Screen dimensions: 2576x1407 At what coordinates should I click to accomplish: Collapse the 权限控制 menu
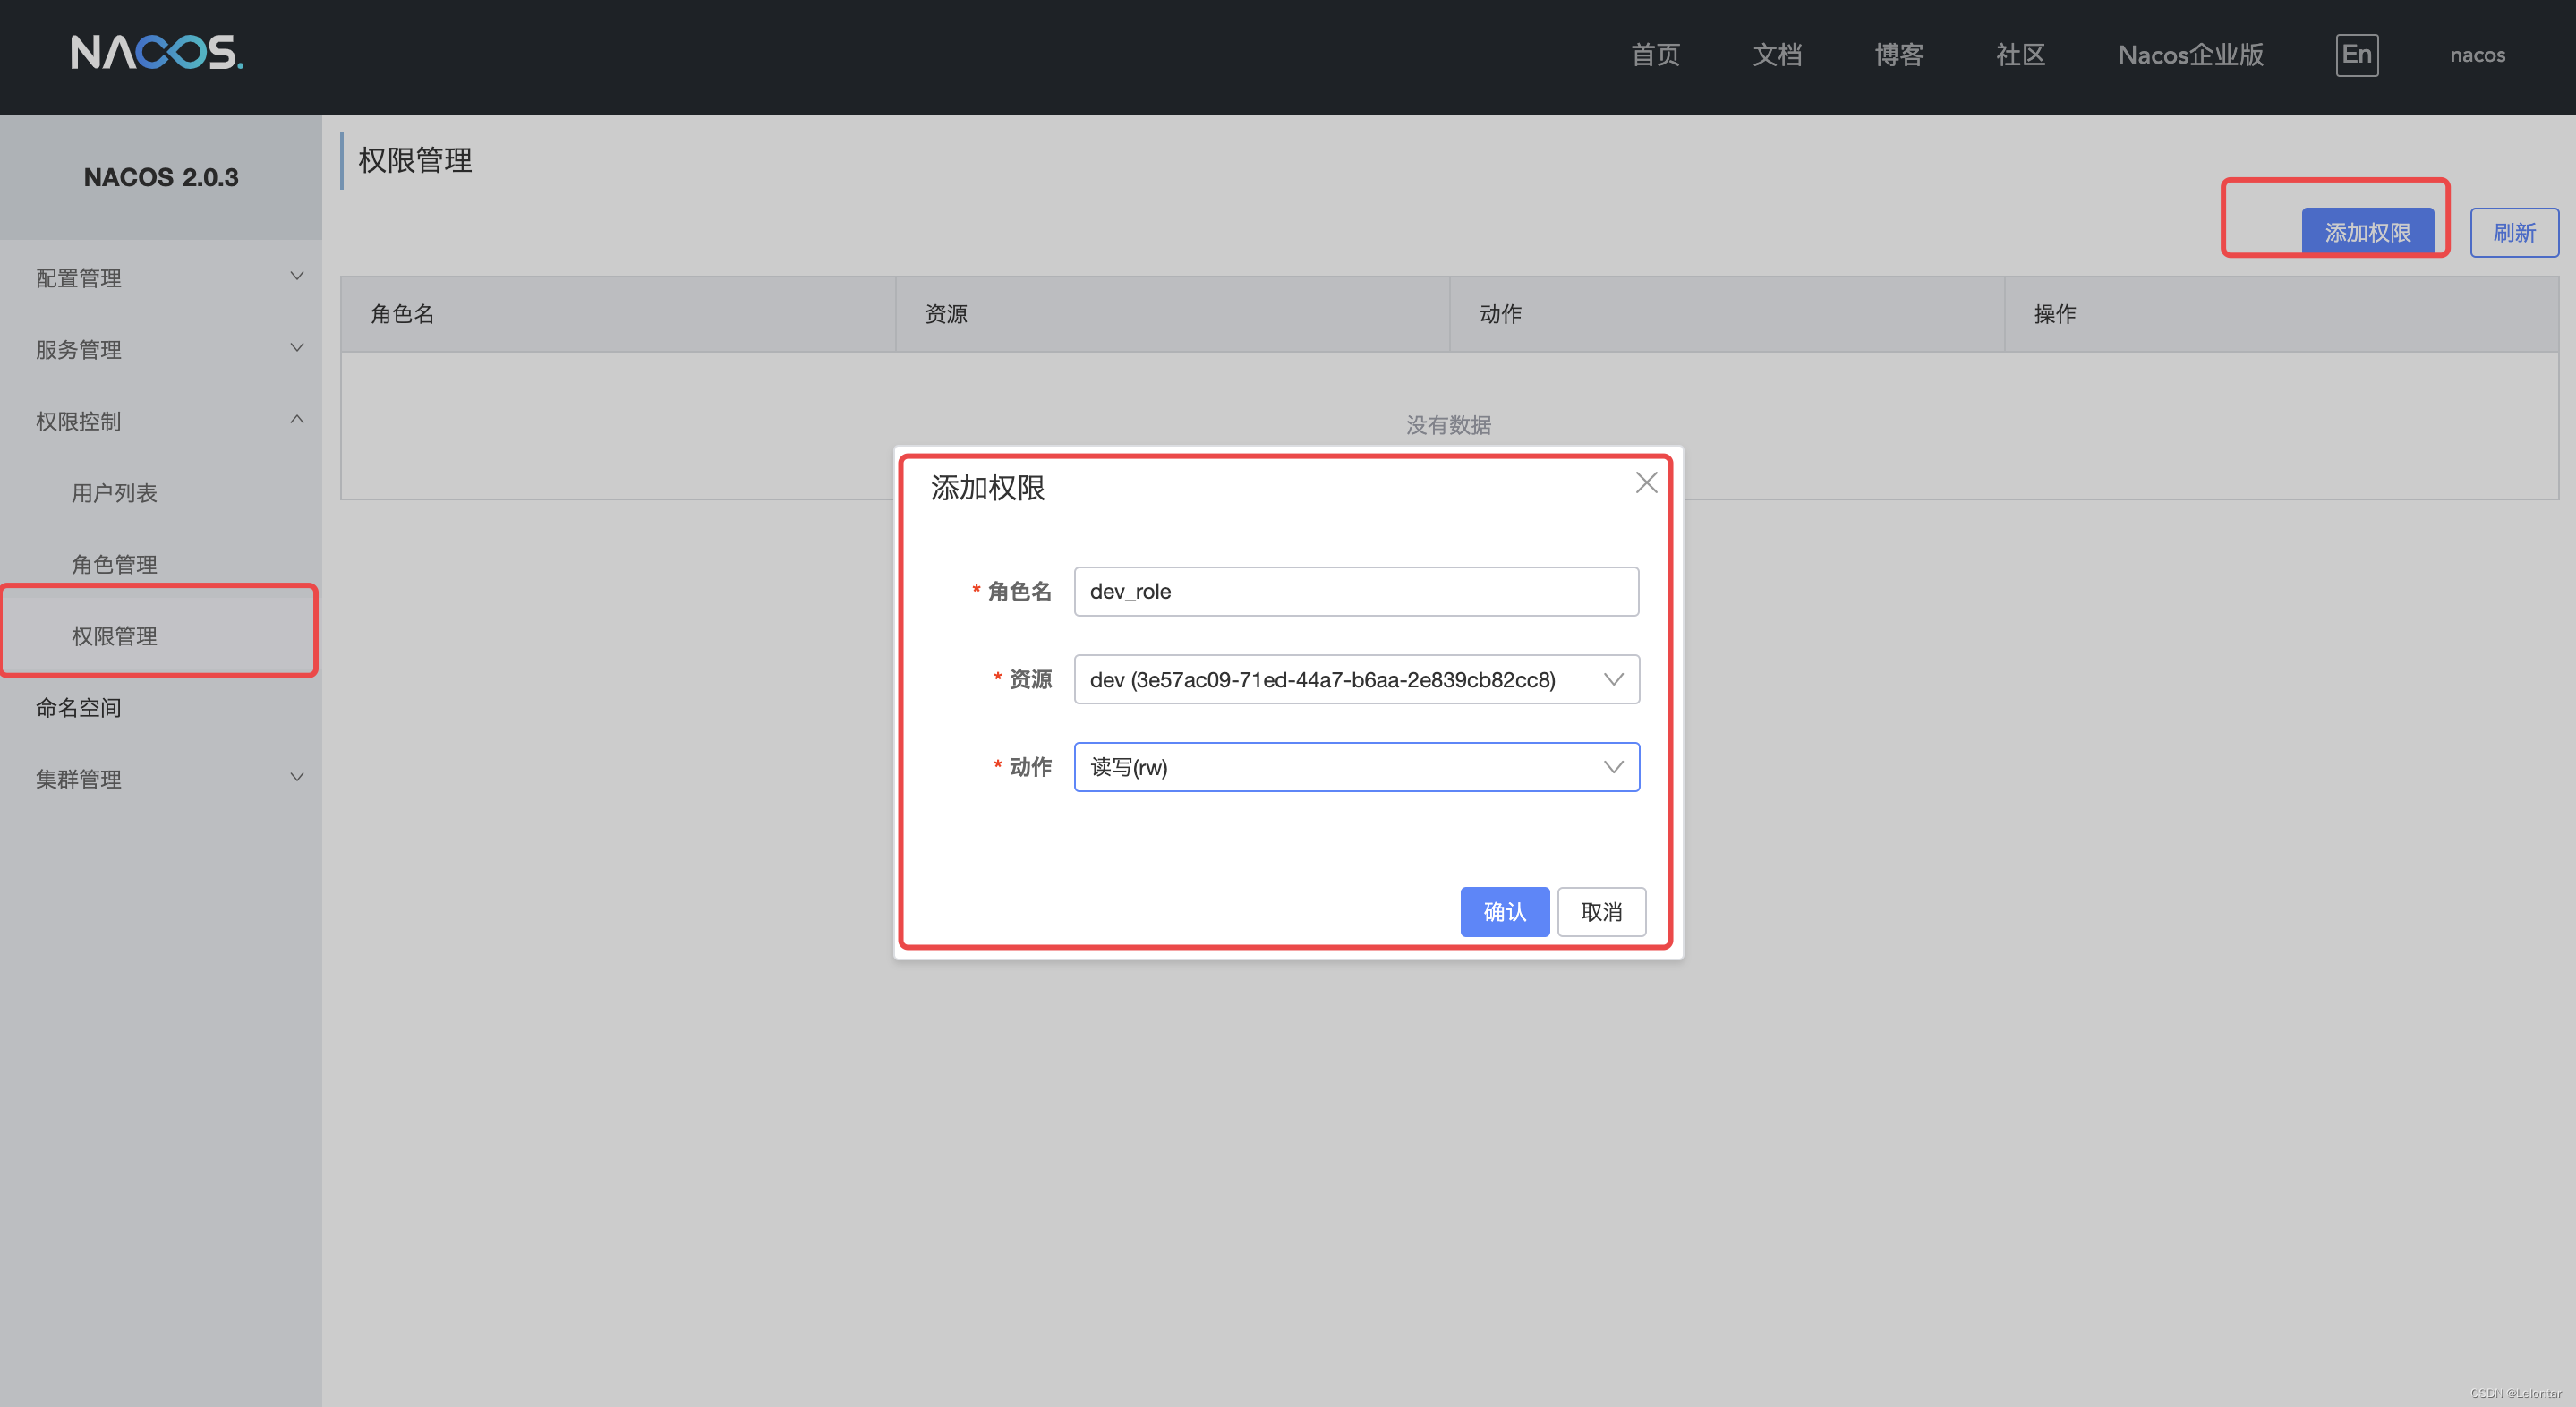click(x=161, y=421)
